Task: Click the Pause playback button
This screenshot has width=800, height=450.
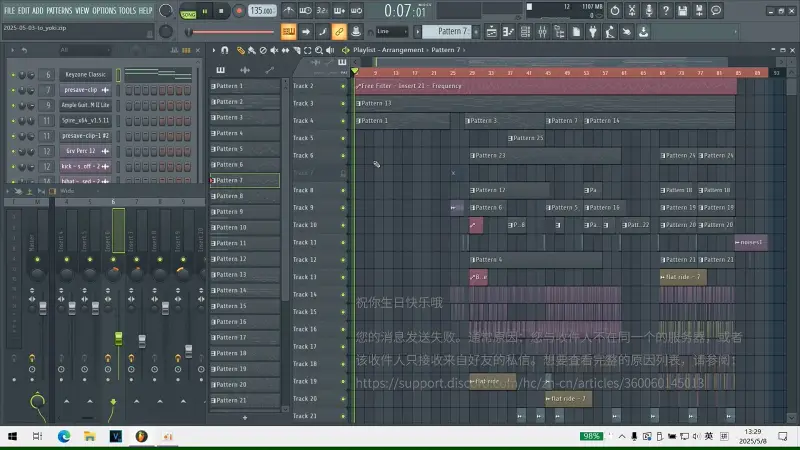Action: [x=205, y=11]
